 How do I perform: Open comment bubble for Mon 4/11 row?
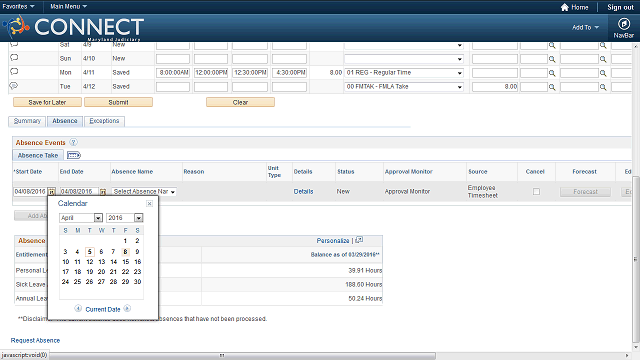[x=14, y=71]
